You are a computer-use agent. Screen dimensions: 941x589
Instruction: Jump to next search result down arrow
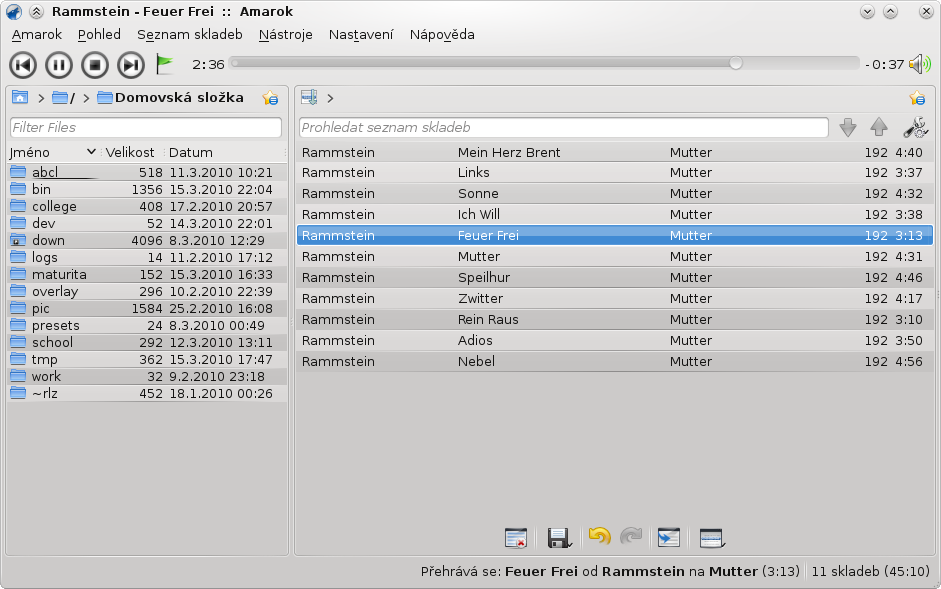coord(847,127)
